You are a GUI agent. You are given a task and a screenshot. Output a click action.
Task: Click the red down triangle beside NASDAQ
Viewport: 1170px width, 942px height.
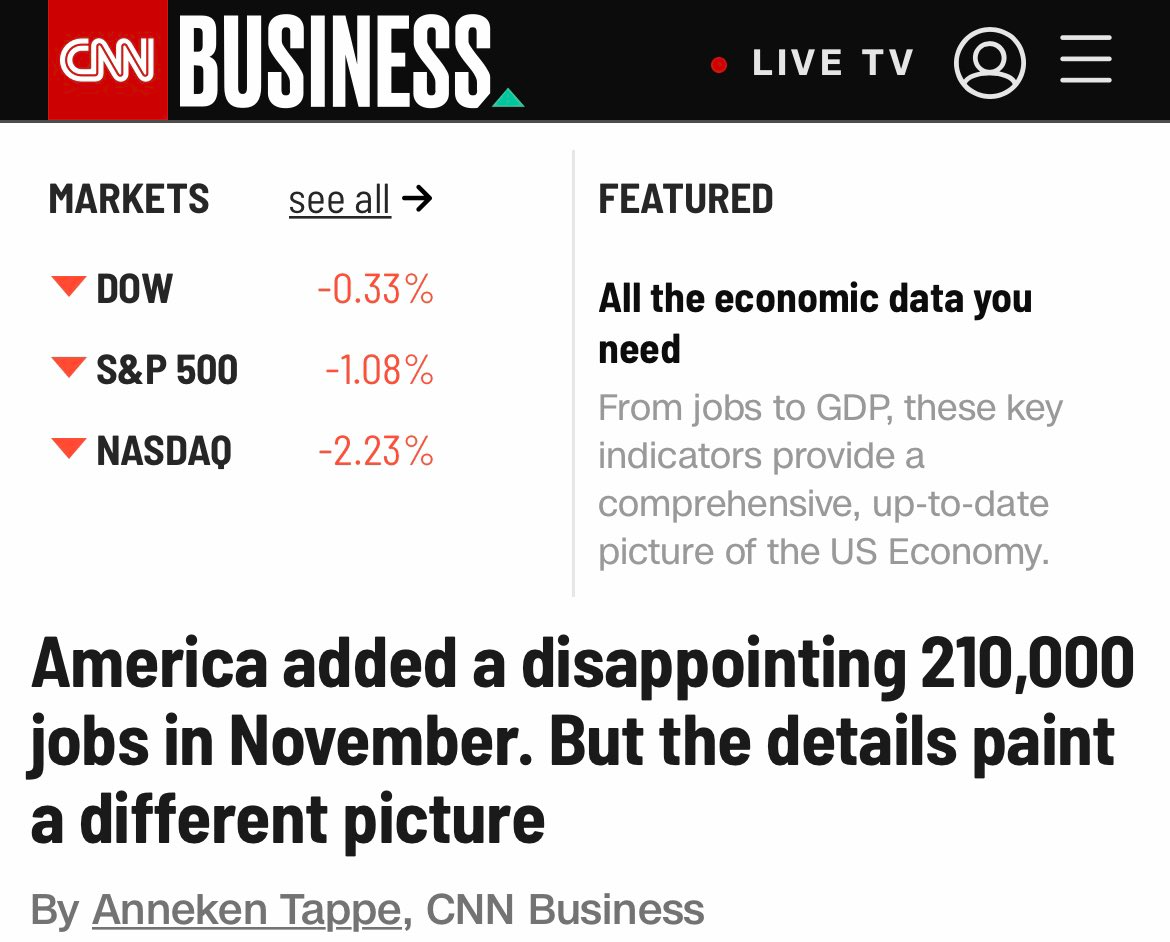[x=68, y=449]
